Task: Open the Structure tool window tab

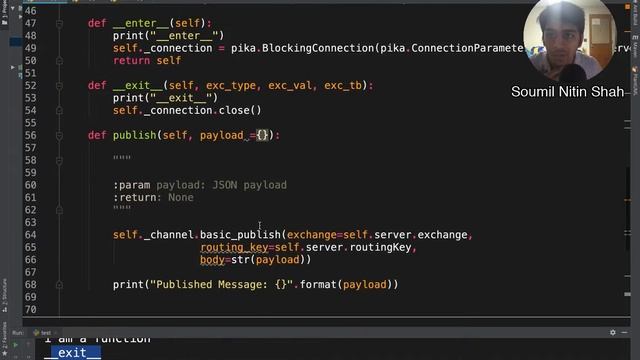Action: 4,295
